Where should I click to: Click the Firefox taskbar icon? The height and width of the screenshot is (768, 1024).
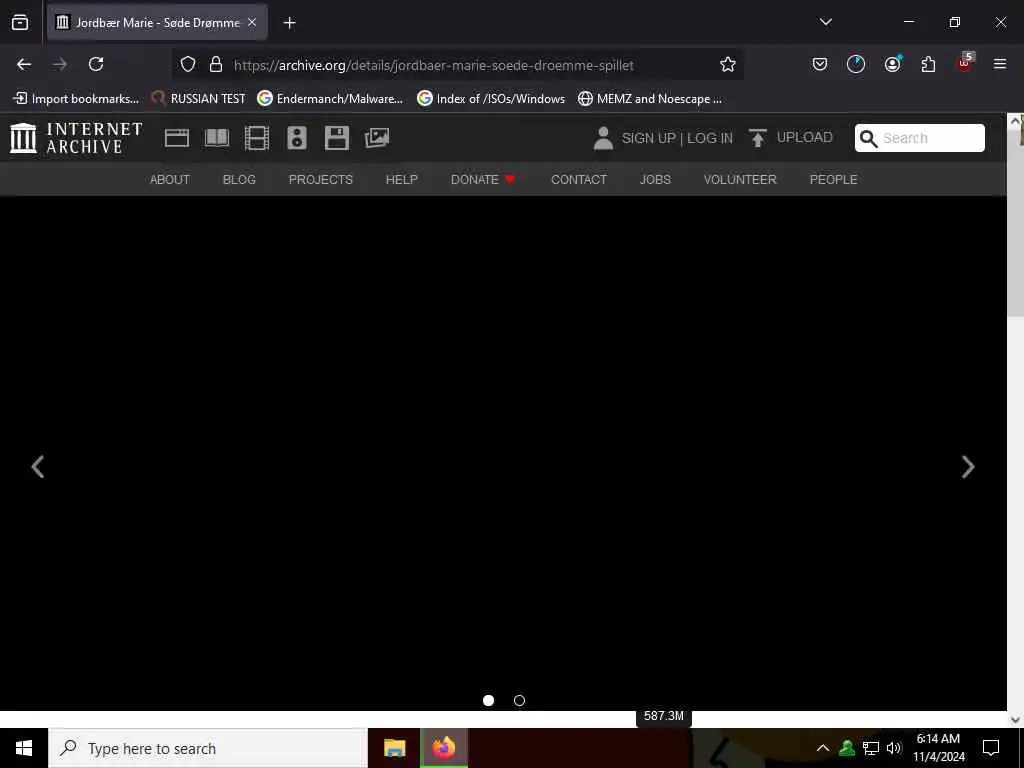coord(444,748)
